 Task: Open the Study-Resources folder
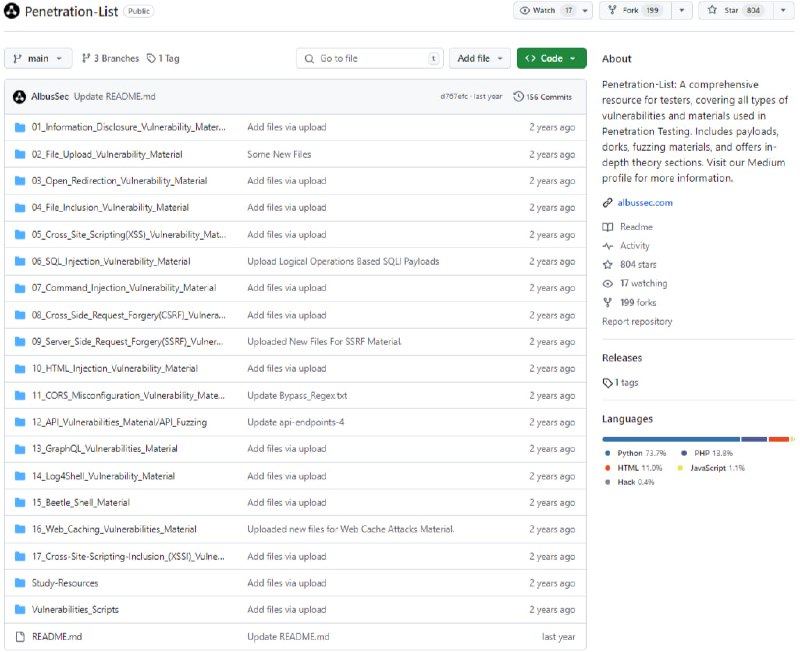coord(65,583)
